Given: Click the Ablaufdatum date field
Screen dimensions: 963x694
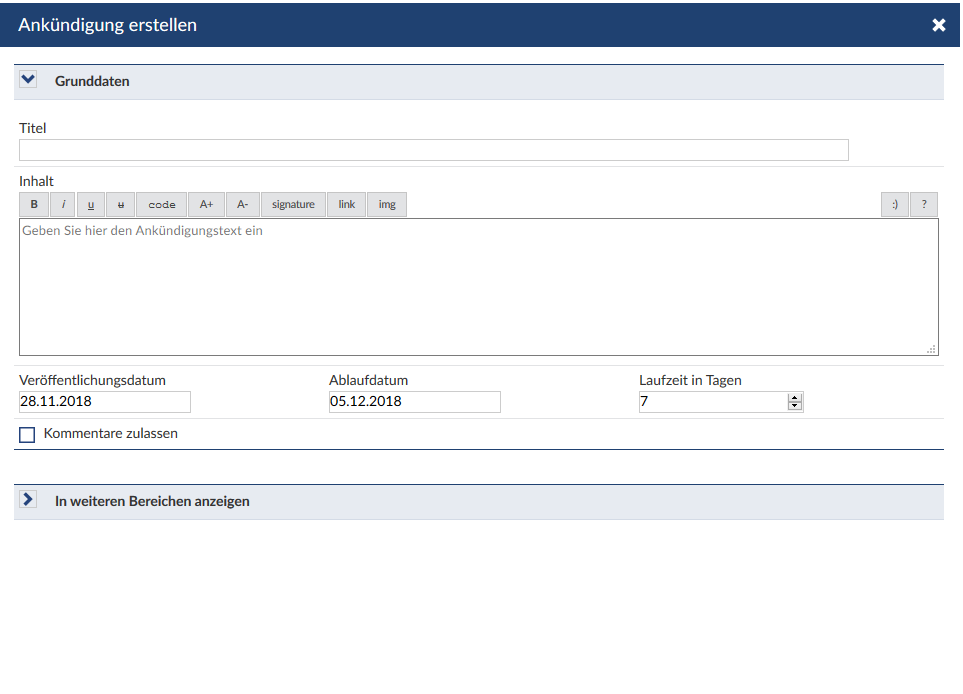Looking at the screenshot, I should pyautogui.click(x=414, y=402).
